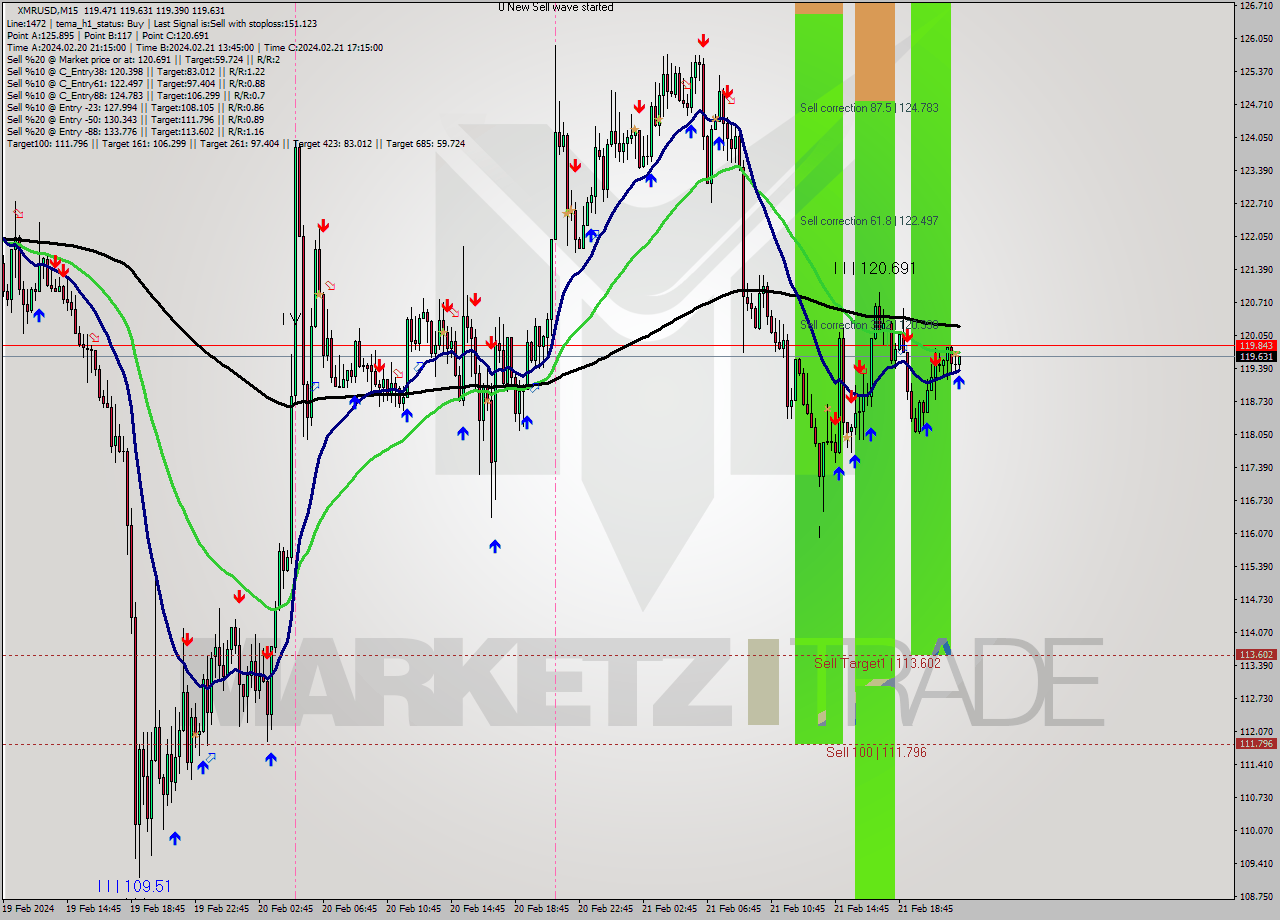Click the '| | | 120.691' chart label

click(x=875, y=268)
